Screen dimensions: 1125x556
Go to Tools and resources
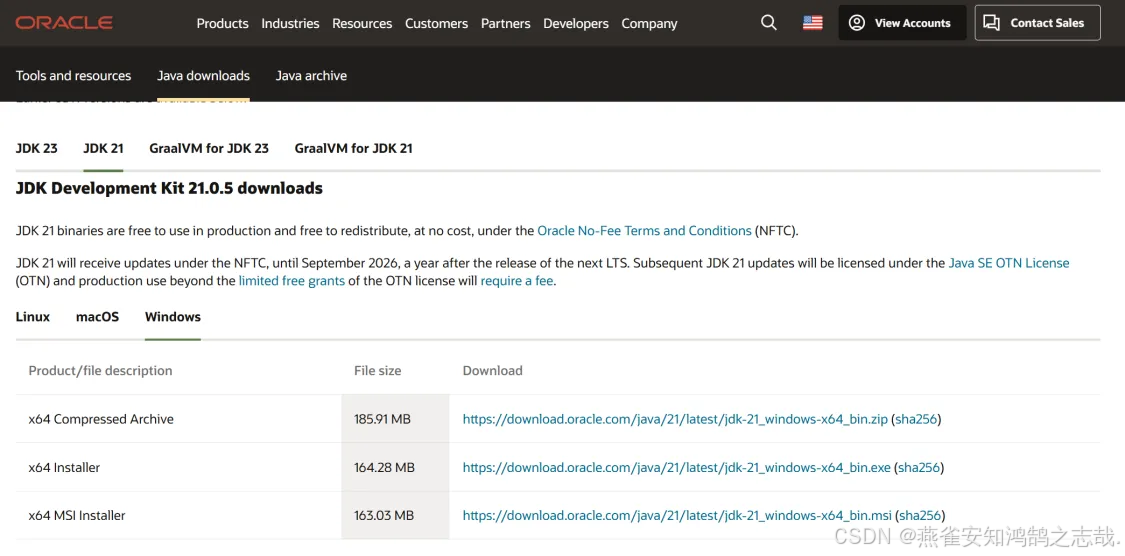pyautogui.click(x=73, y=75)
